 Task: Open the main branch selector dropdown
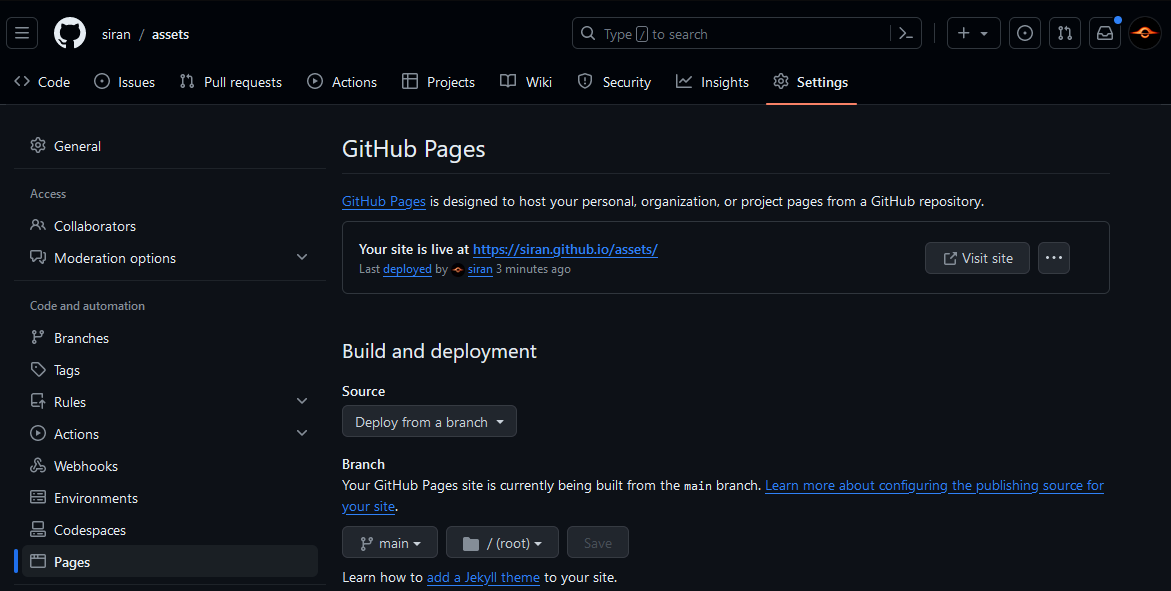(390, 543)
